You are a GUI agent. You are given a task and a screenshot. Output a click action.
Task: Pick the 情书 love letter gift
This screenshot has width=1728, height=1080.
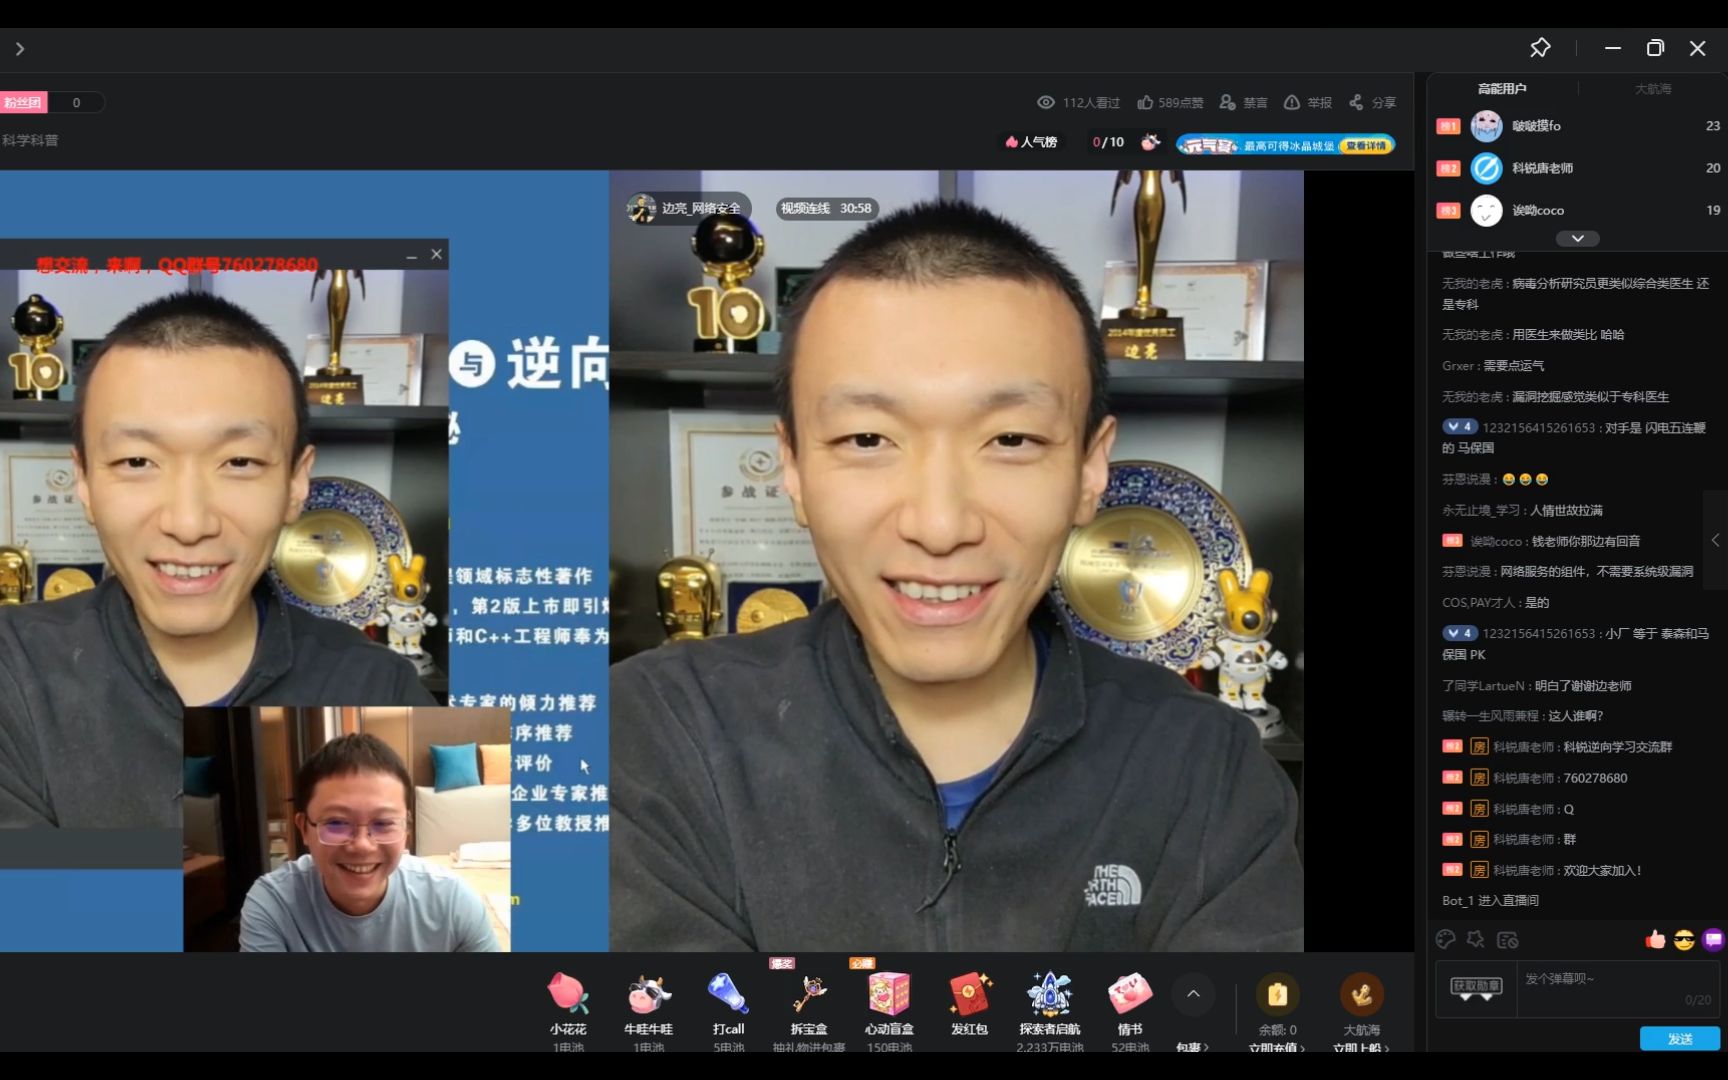tap(1130, 995)
